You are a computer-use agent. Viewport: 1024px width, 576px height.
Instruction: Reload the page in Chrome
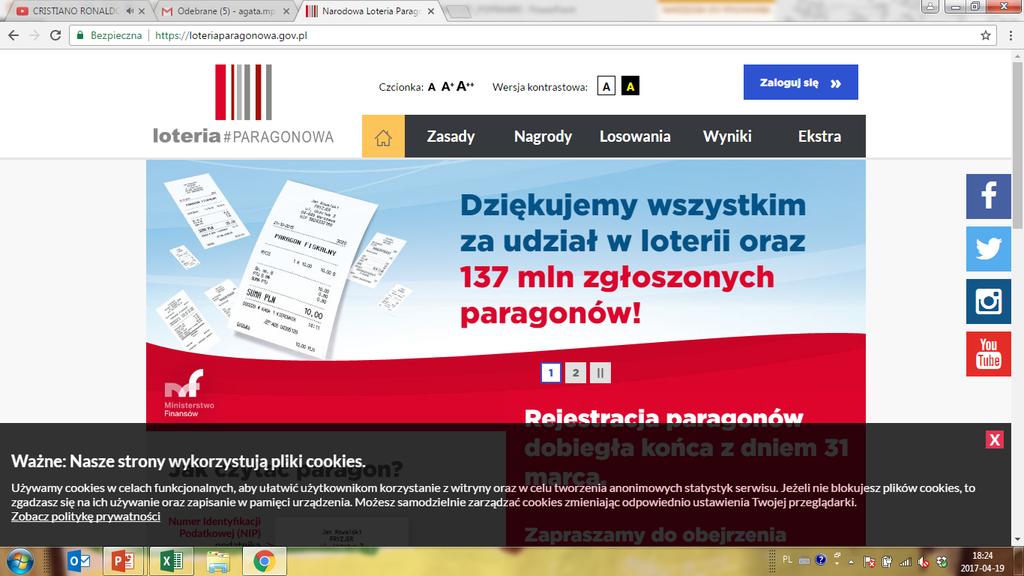click(x=56, y=35)
